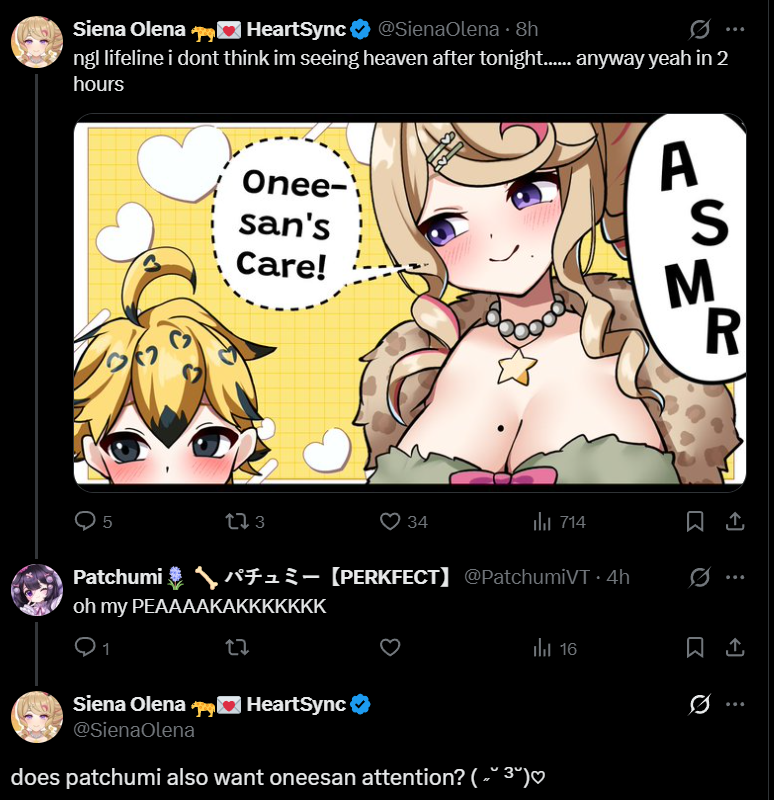Bookmark Siena Olena's ASMR tweet
Screen dimensions: 774x800
point(695,521)
